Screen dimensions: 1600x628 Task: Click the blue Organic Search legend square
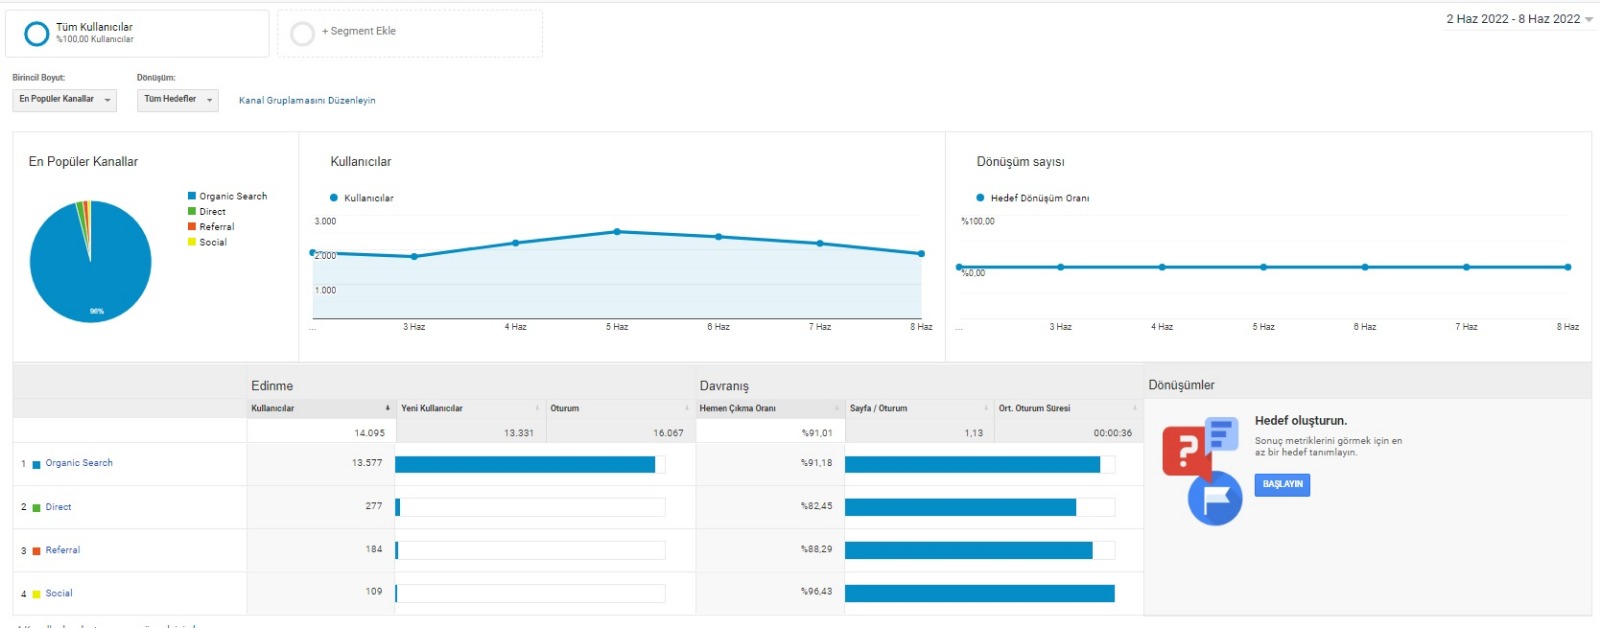coord(191,196)
